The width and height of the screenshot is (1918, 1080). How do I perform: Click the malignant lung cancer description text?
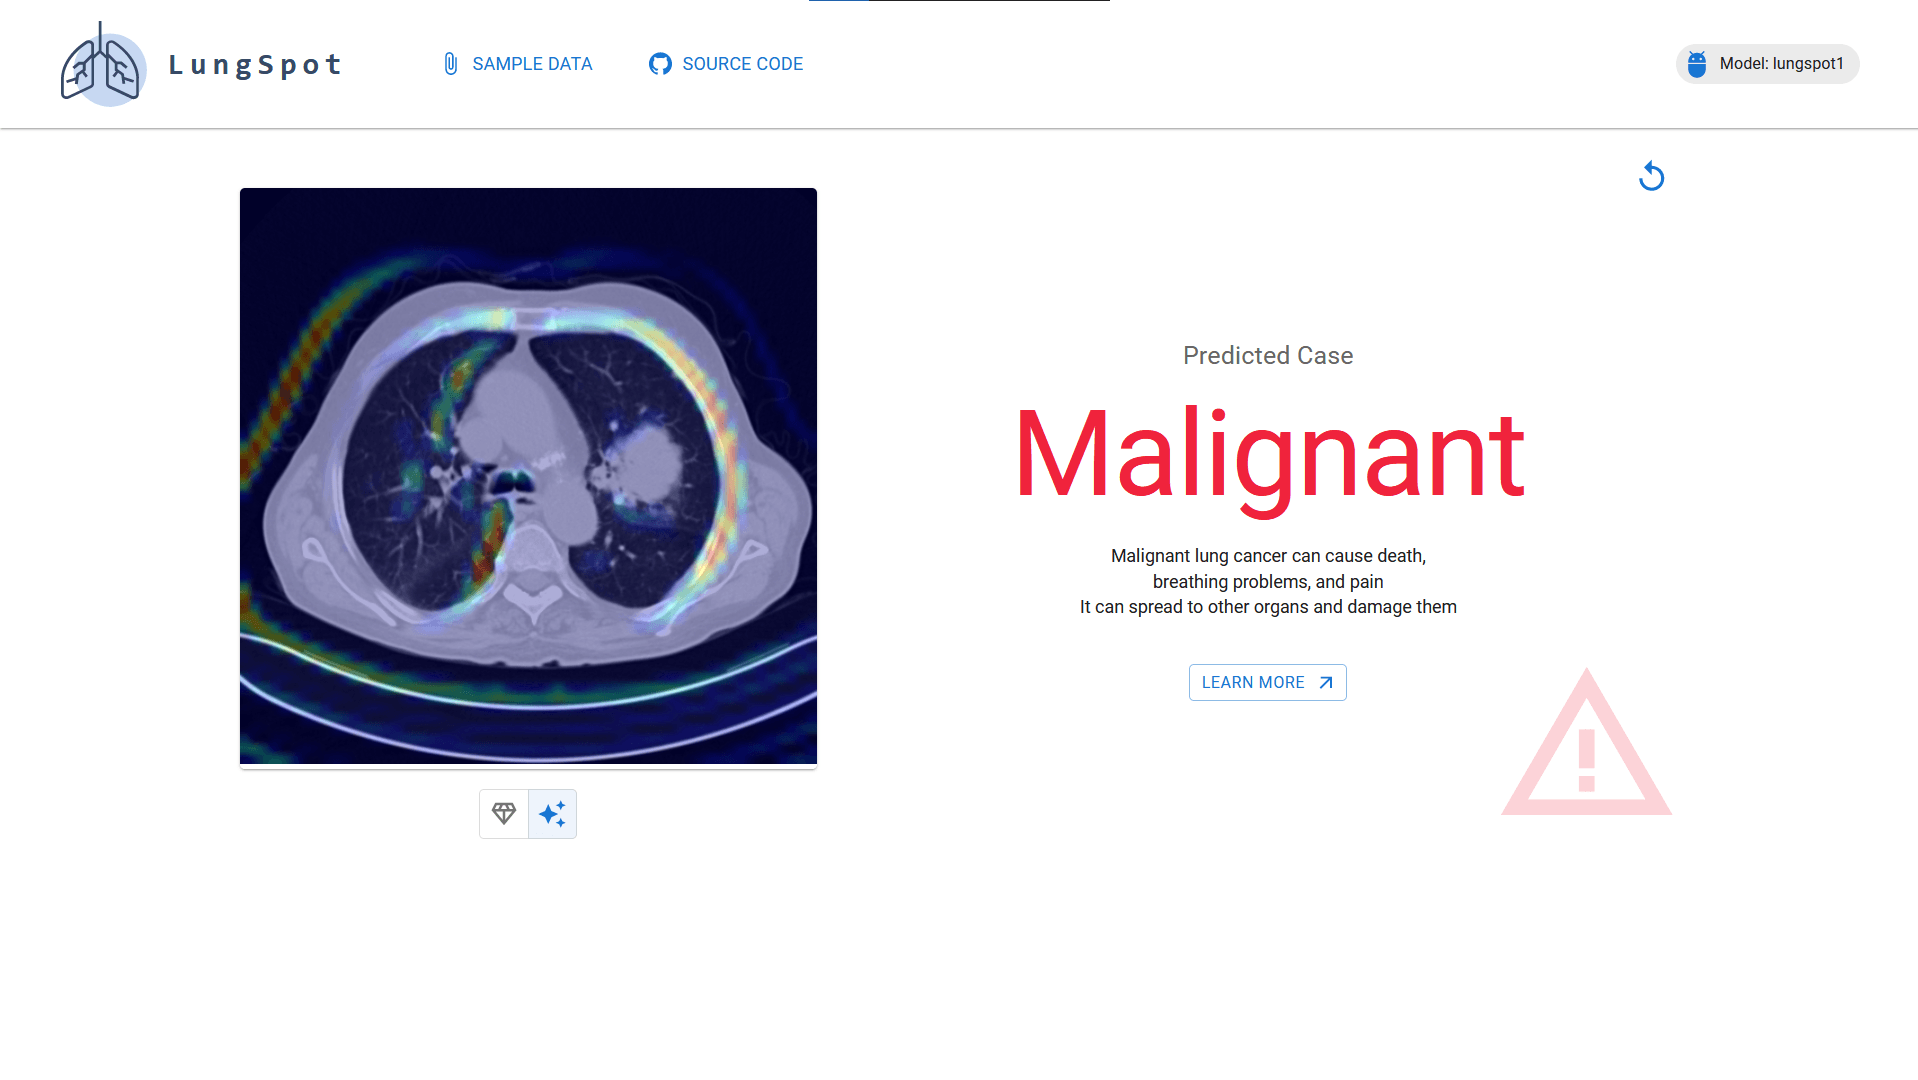point(1267,581)
